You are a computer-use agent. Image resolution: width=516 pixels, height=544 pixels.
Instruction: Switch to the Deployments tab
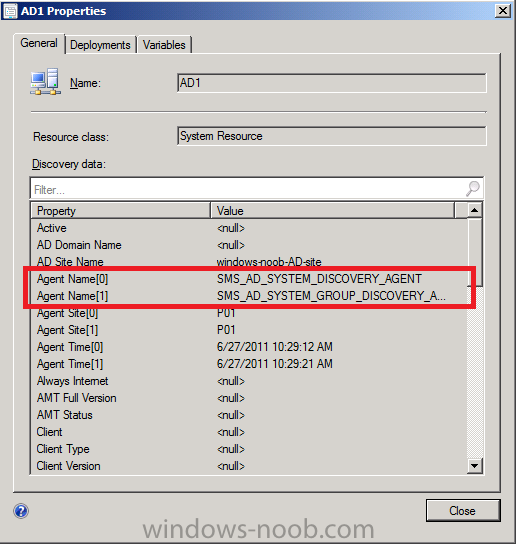coord(100,45)
